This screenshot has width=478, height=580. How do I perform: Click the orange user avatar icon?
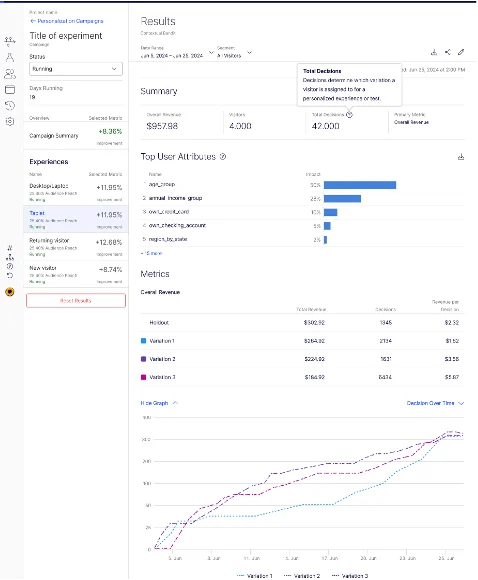click(10, 292)
